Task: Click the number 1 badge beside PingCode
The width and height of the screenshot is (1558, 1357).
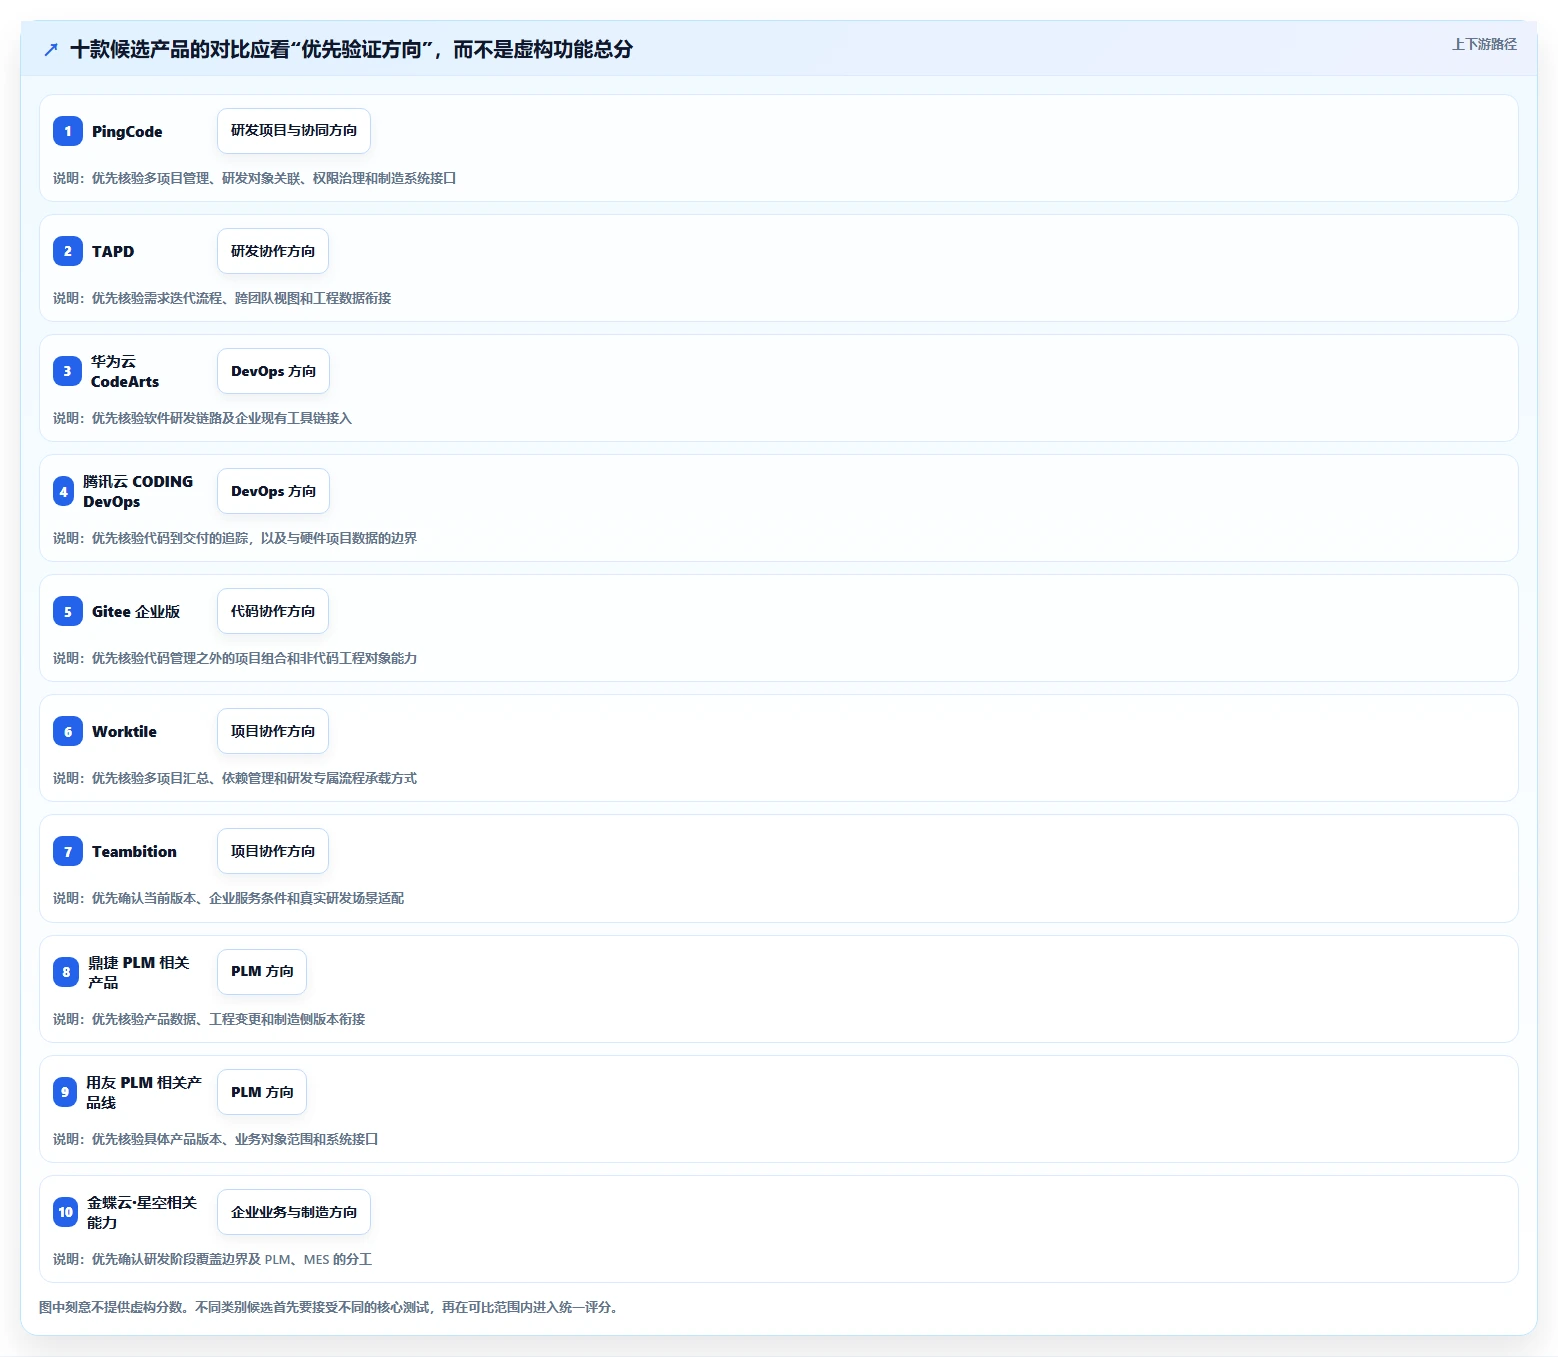Action: point(68,131)
